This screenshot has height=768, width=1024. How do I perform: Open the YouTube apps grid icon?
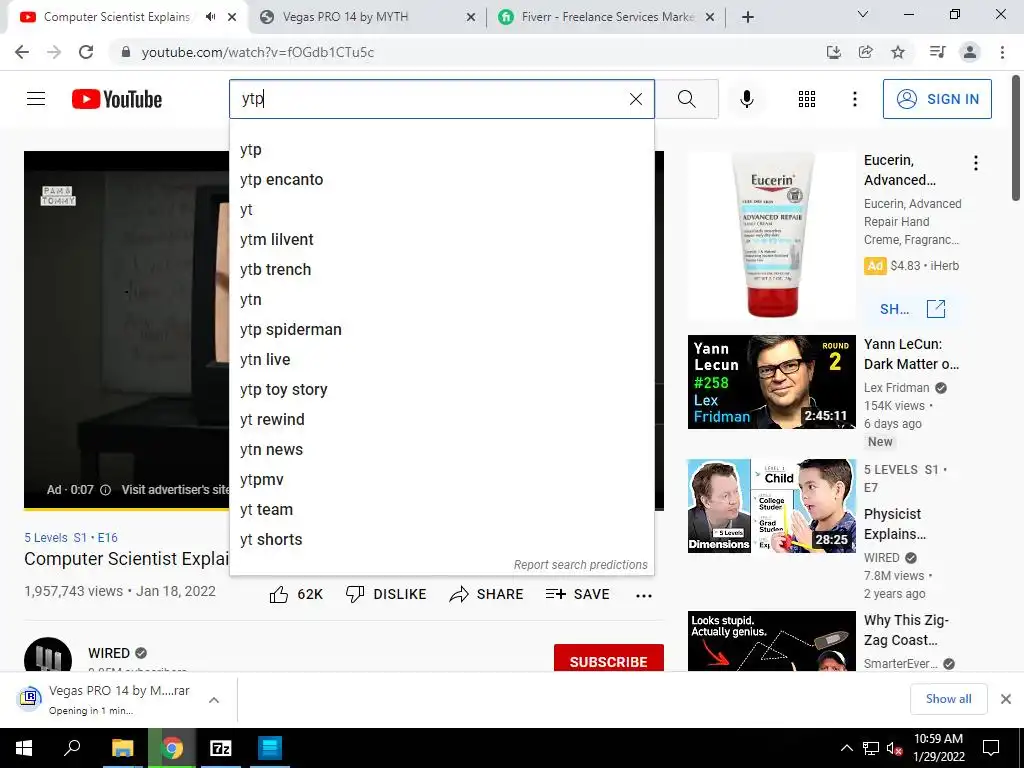click(x=807, y=99)
